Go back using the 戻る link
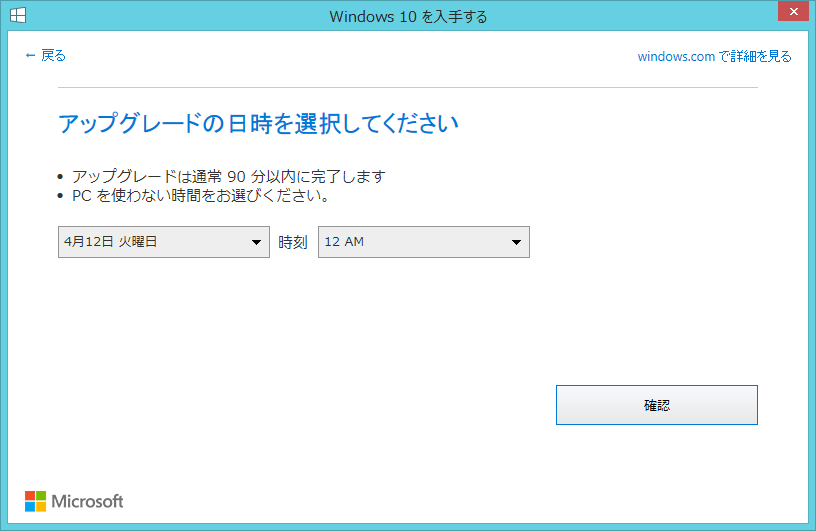 click(45, 55)
